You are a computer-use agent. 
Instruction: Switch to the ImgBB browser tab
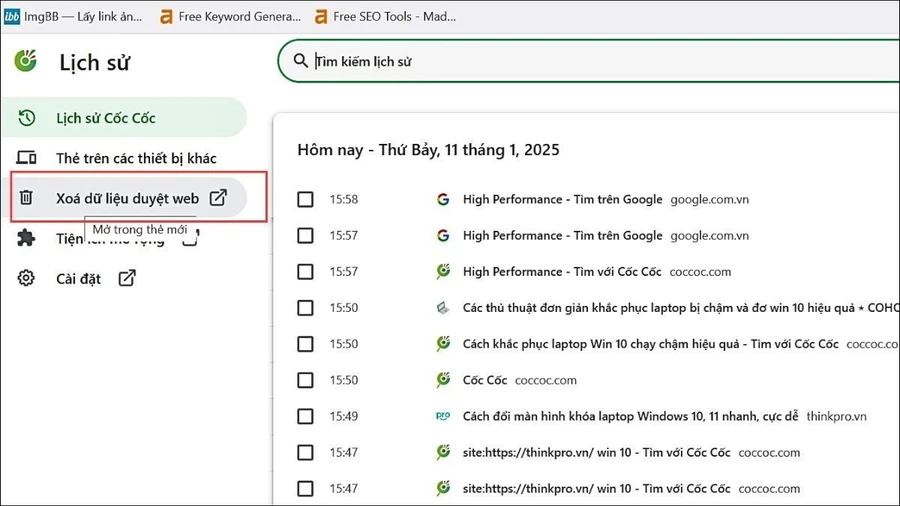coord(73,17)
